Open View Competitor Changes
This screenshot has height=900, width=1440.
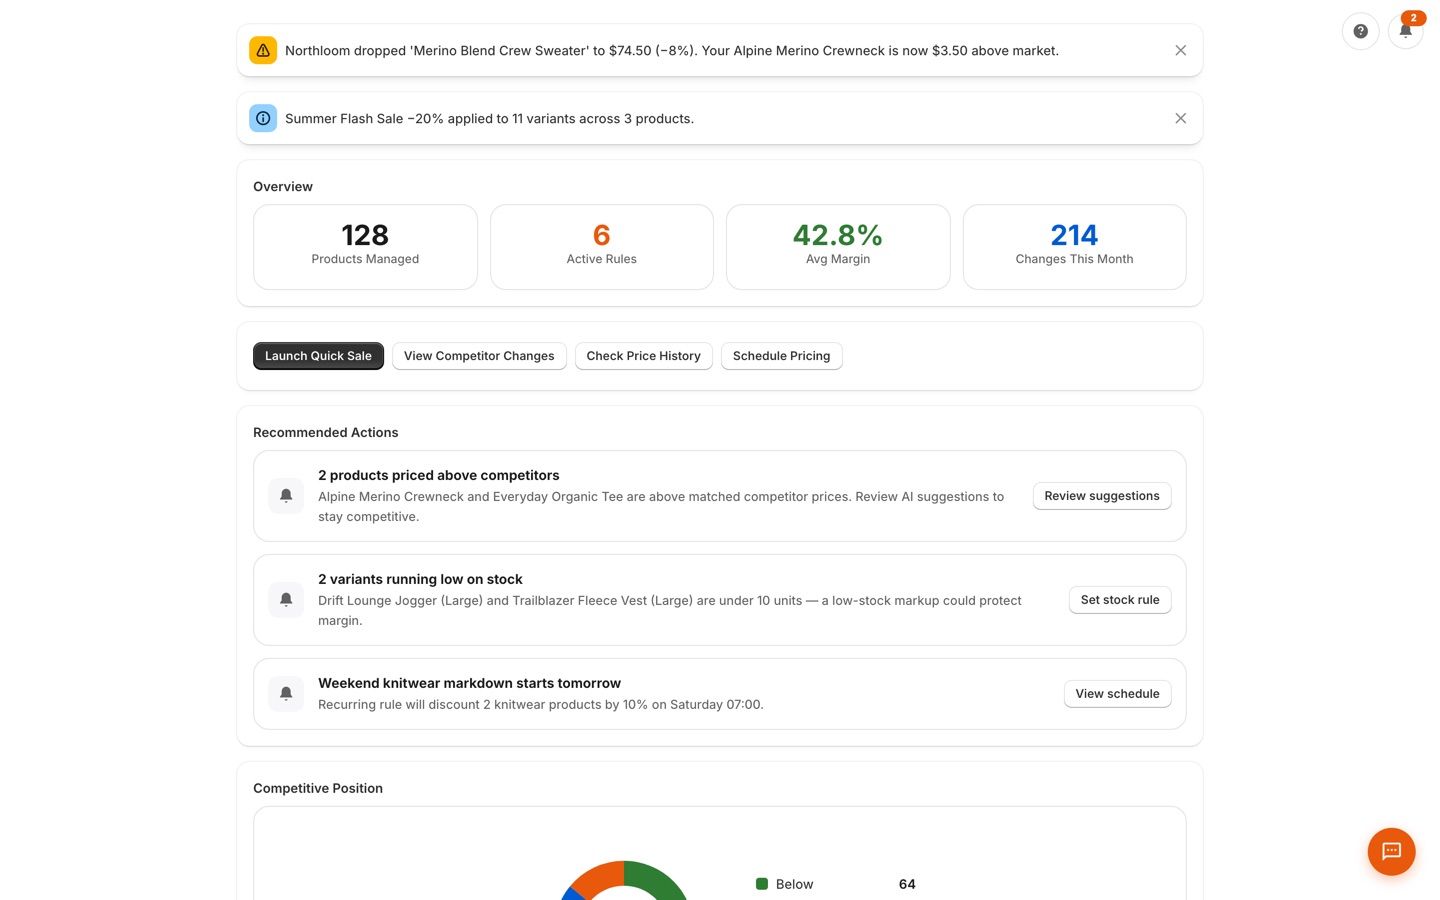click(479, 356)
